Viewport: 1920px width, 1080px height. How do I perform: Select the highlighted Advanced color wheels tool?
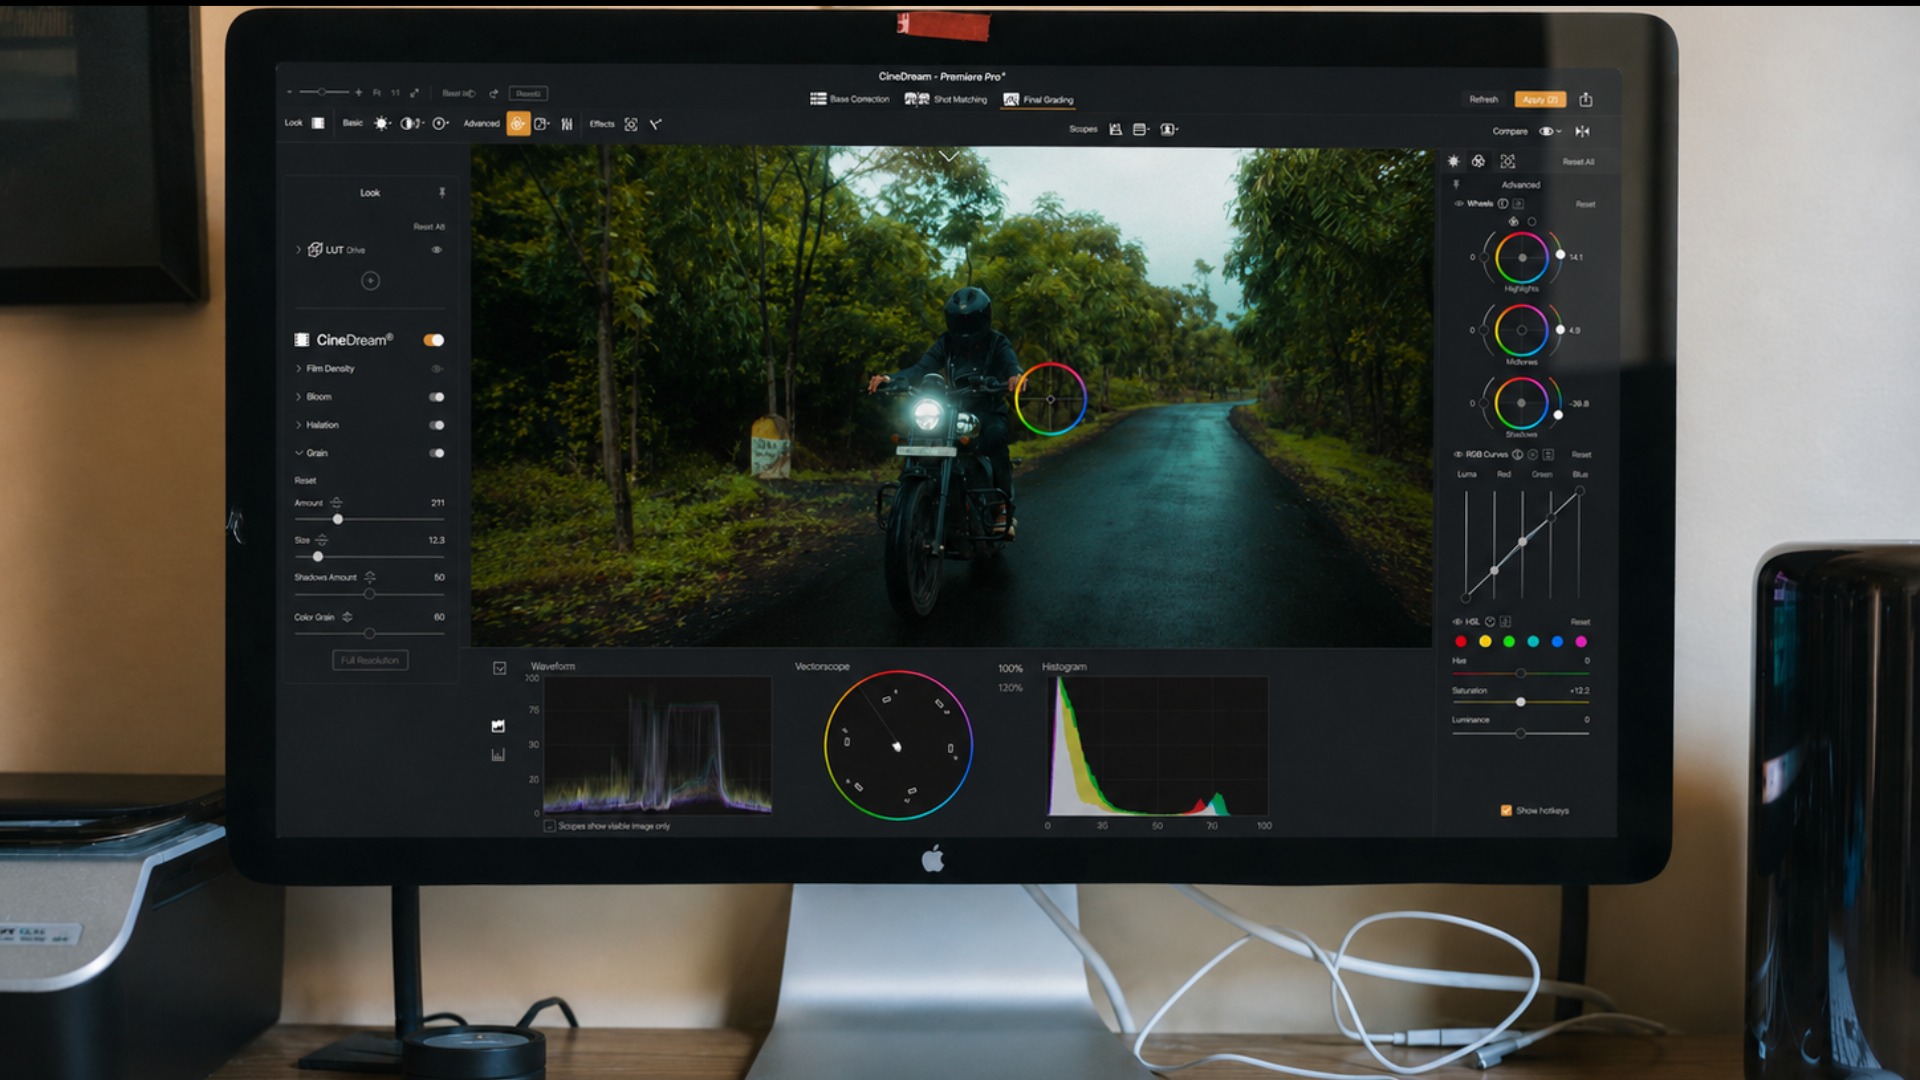coord(518,124)
